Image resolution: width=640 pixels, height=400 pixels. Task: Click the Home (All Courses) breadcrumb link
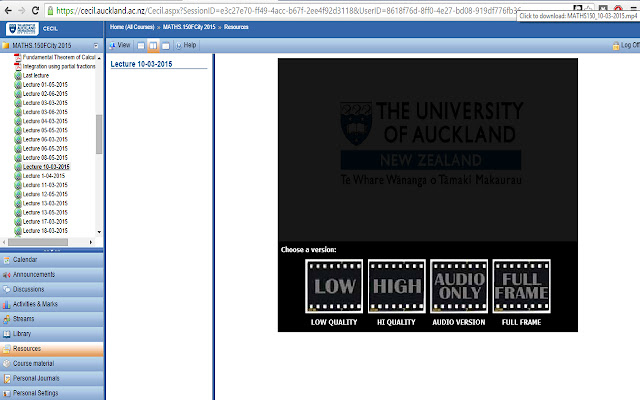(136, 25)
